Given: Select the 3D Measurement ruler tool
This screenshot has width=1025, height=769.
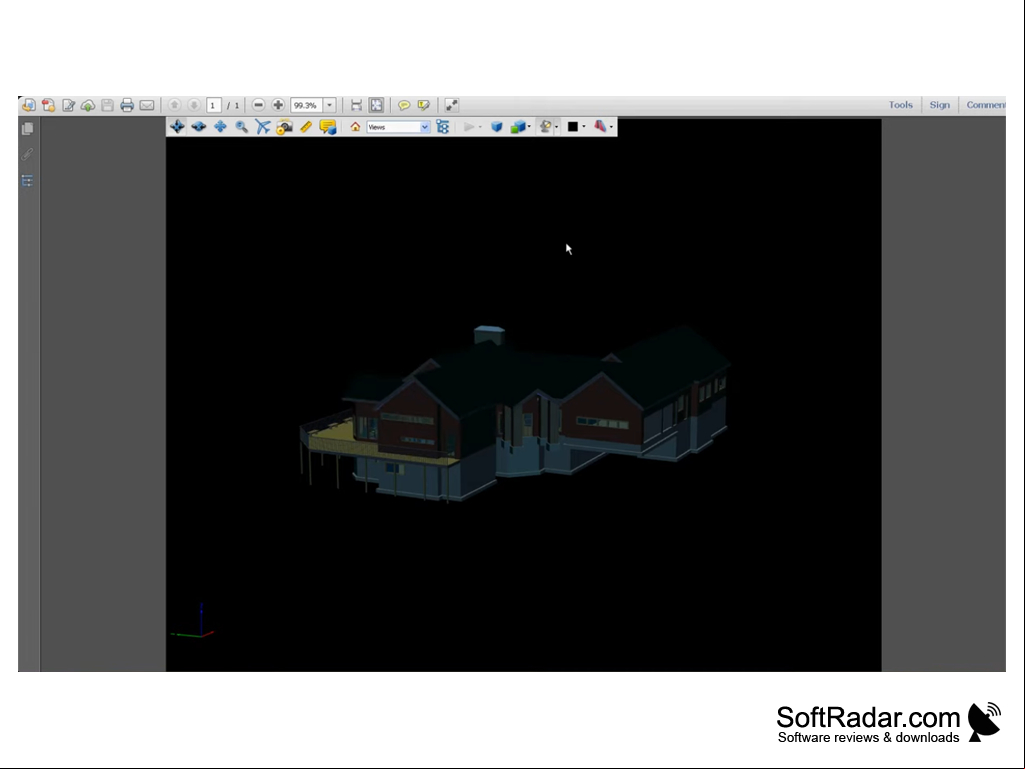Looking at the screenshot, I should (306, 127).
